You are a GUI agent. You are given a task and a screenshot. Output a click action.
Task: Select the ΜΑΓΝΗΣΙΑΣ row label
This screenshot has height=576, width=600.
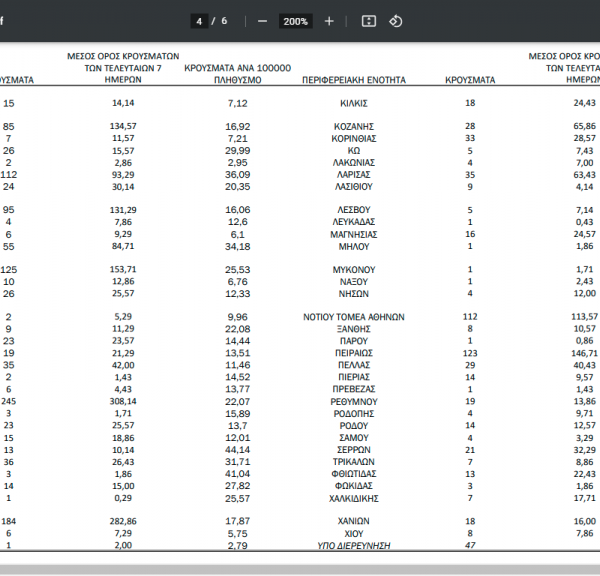[354, 234]
